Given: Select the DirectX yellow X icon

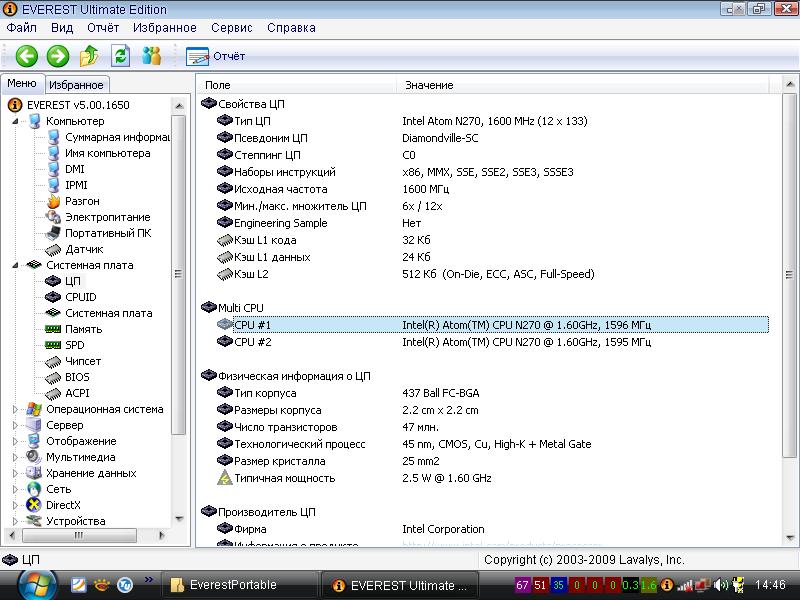Looking at the screenshot, I should (34, 505).
